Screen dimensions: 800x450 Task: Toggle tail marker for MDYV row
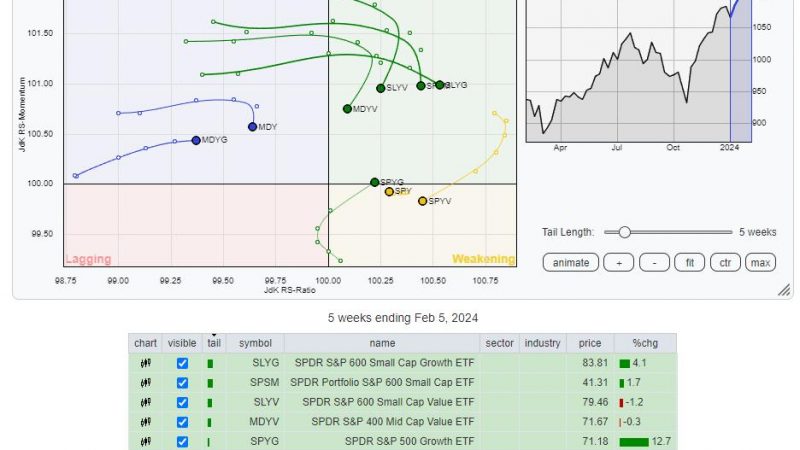coord(209,422)
